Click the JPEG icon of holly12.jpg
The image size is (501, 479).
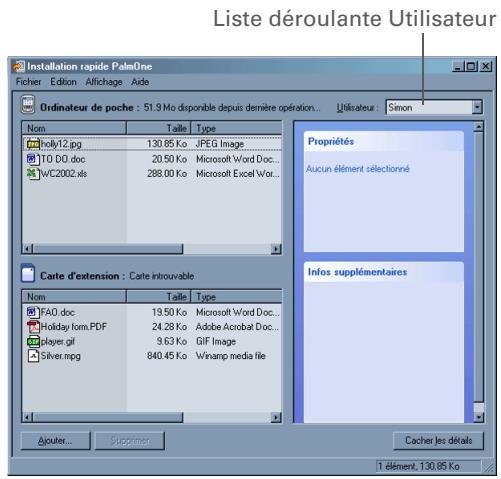click(x=33, y=144)
